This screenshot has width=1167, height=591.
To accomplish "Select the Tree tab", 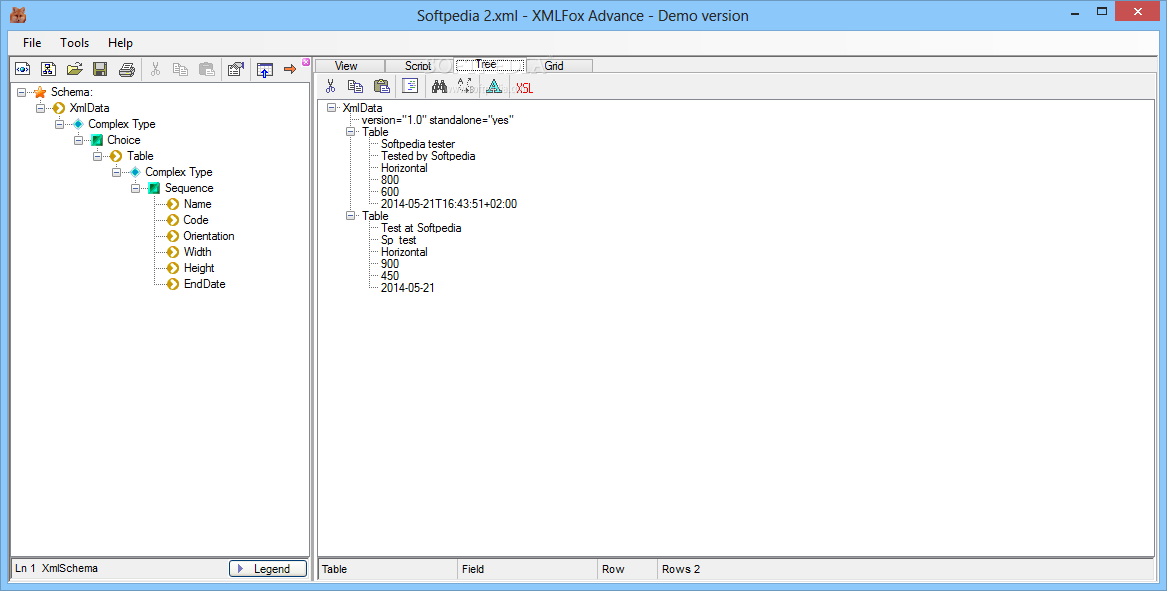I will pyautogui.click(x=490, y=65).
